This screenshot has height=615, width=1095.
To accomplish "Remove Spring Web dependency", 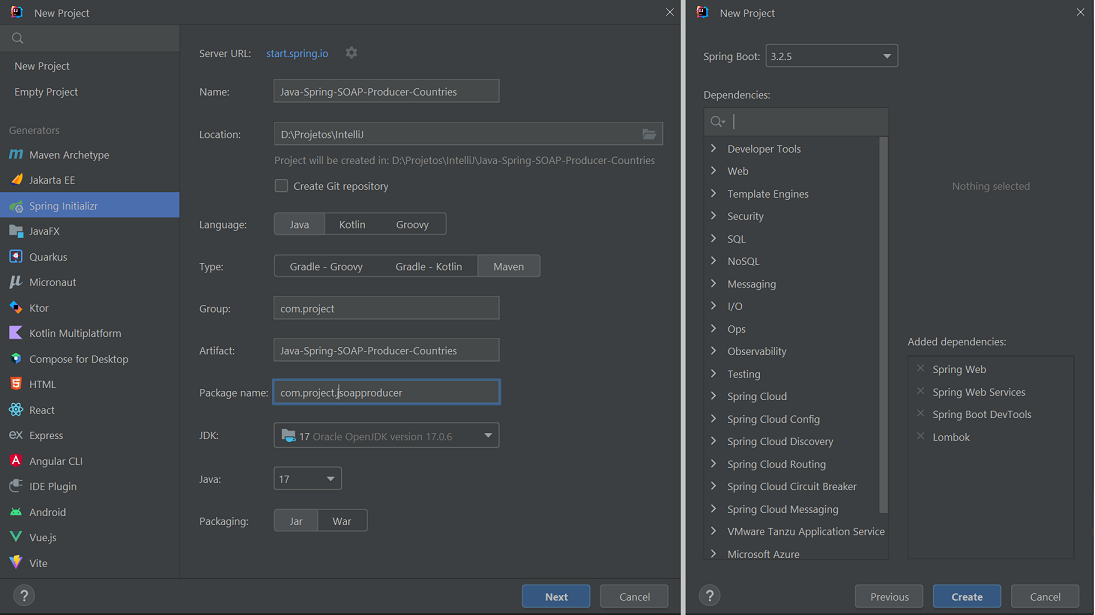I will point(920,369).
